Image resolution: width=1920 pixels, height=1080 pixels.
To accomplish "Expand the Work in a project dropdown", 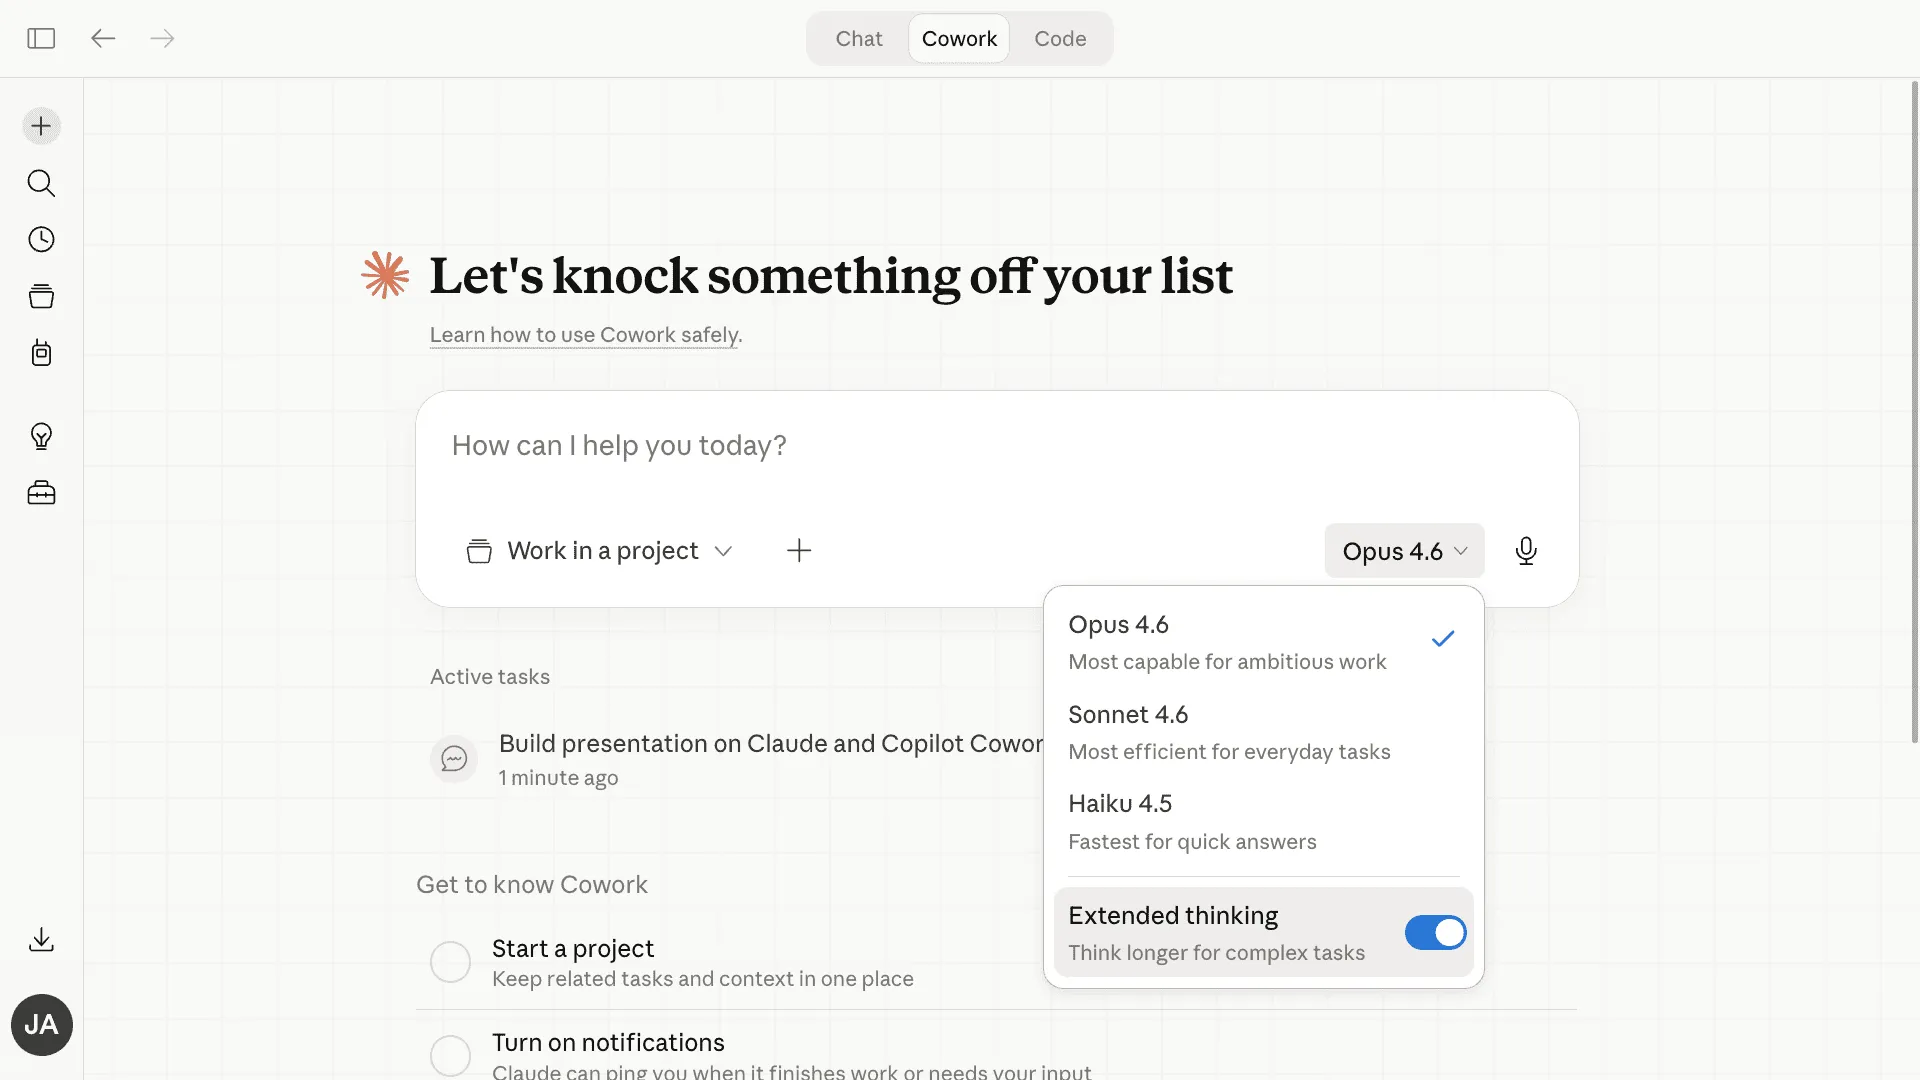I will point(600,551).
